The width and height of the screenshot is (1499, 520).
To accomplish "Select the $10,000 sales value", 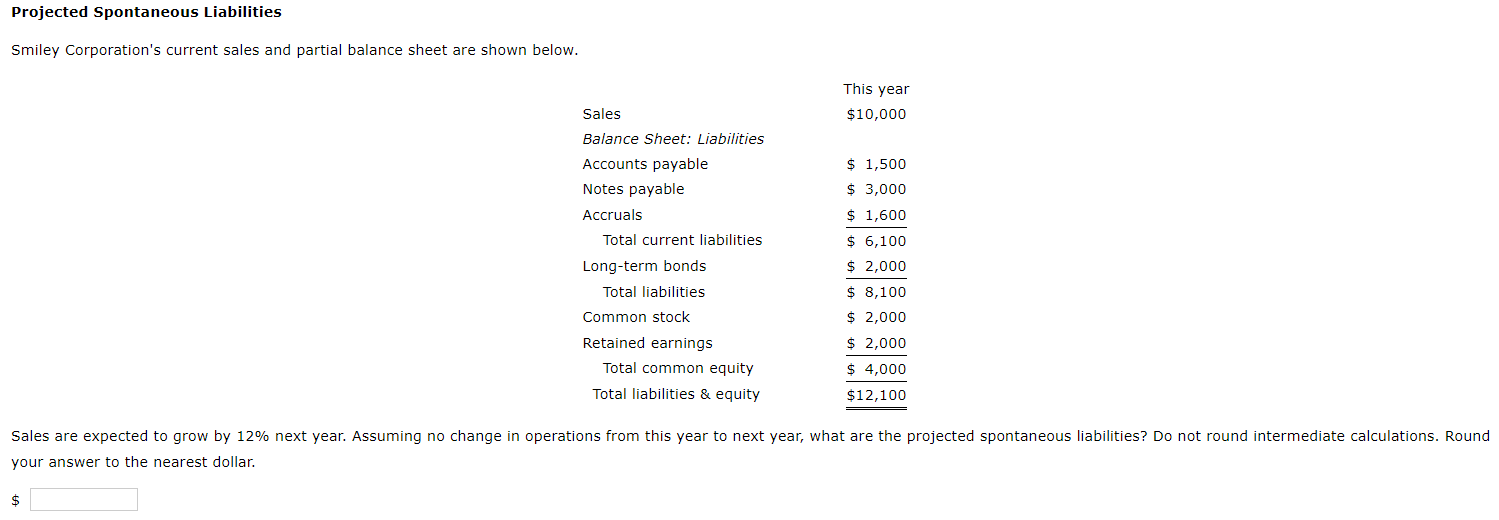I will coord(876,114).
